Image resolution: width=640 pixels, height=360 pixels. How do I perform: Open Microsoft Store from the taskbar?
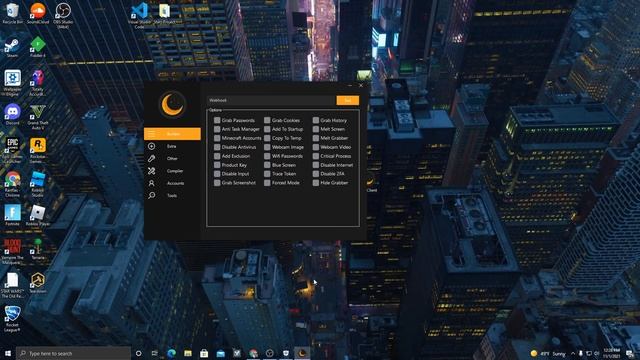[204, 353]
